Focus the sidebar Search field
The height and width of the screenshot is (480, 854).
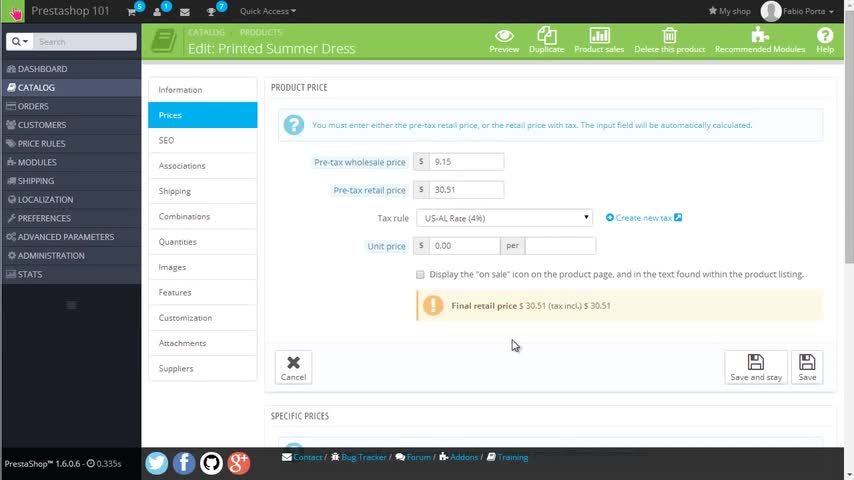pos(85,41)
